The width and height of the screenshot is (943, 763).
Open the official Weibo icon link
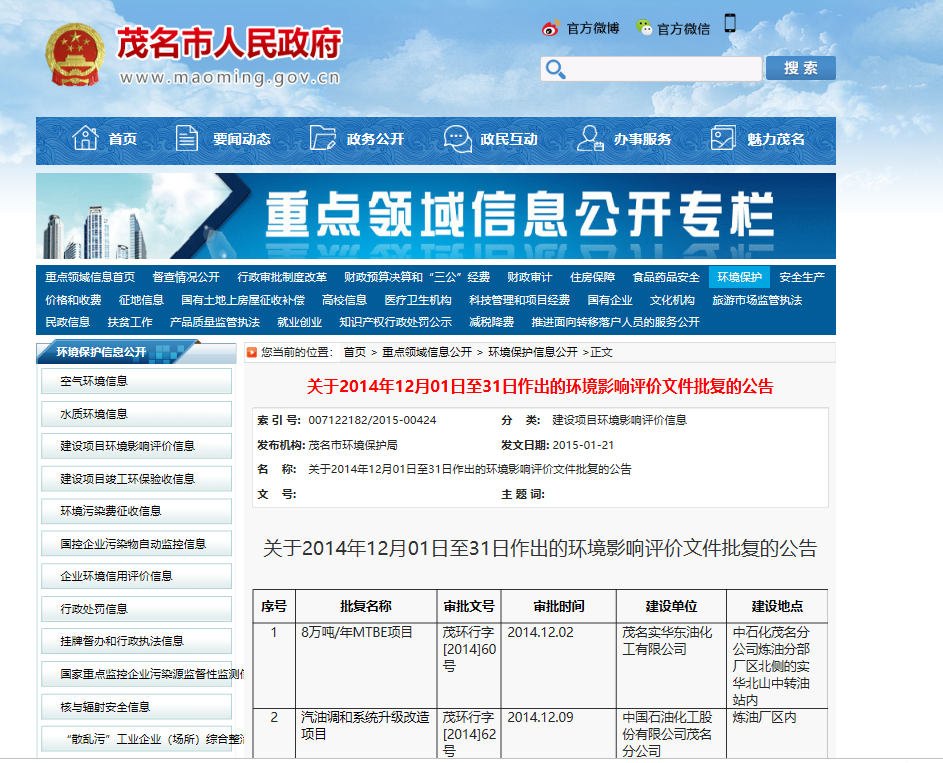click(550, 28)
